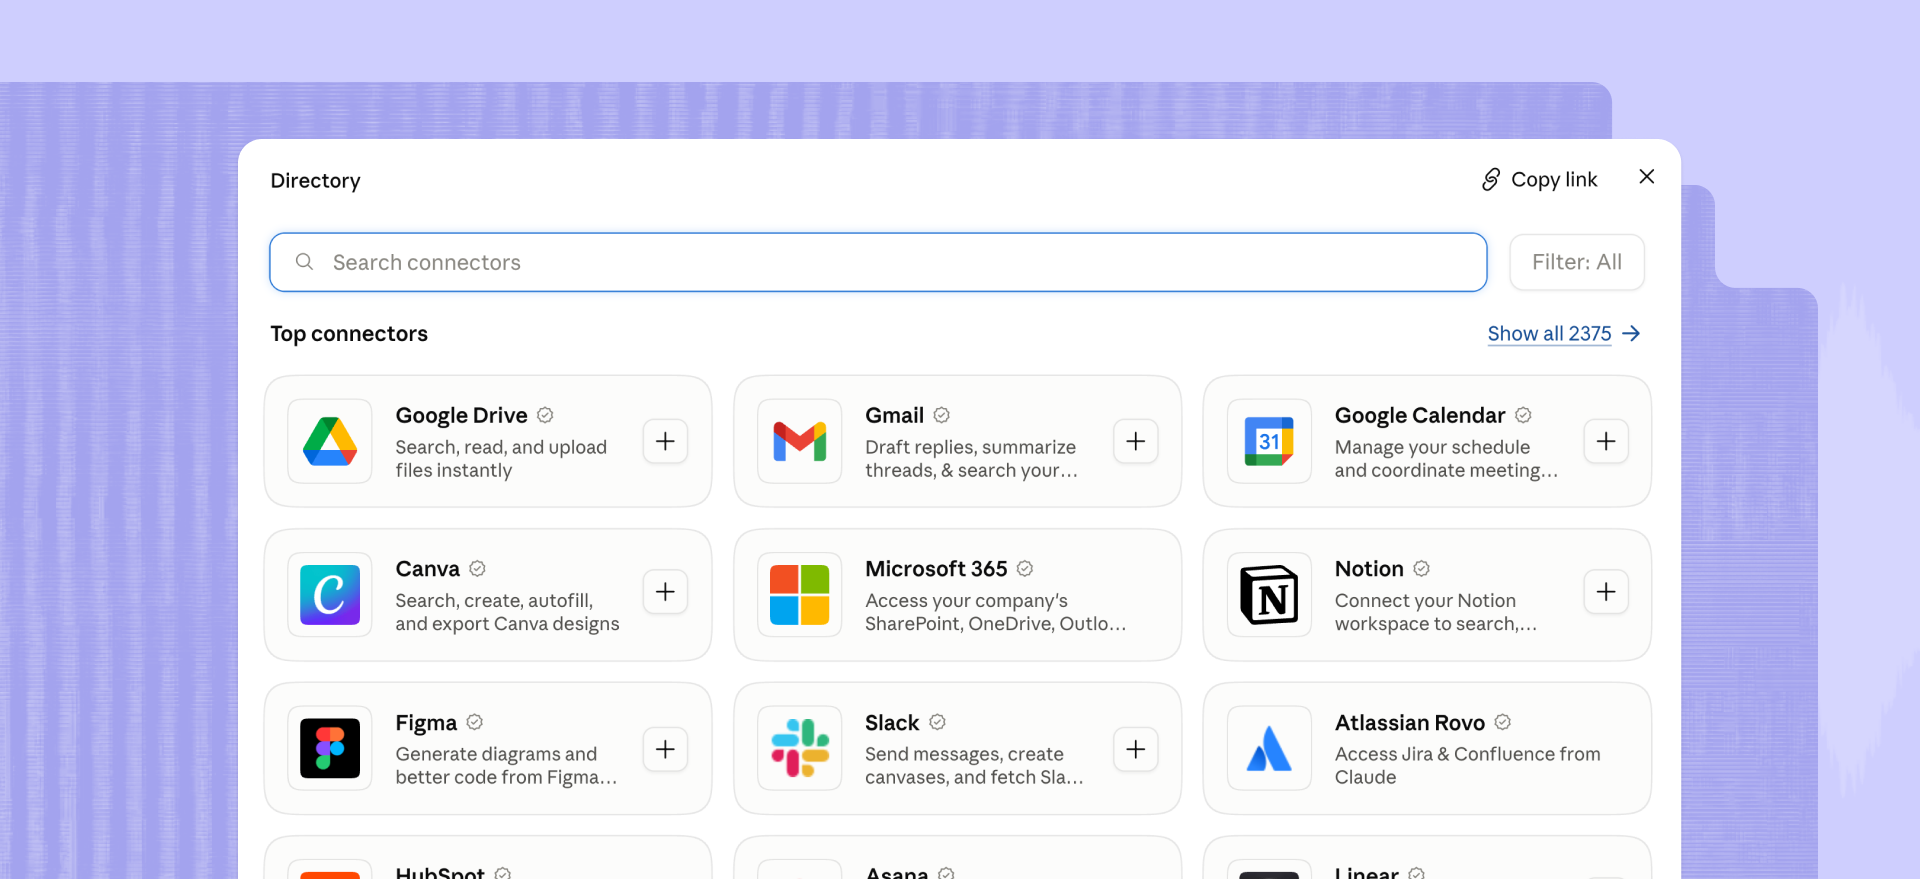Close the Directory dialog
The height and width of the screenshot is (879, 1920).
click(x=1647, y=177)
